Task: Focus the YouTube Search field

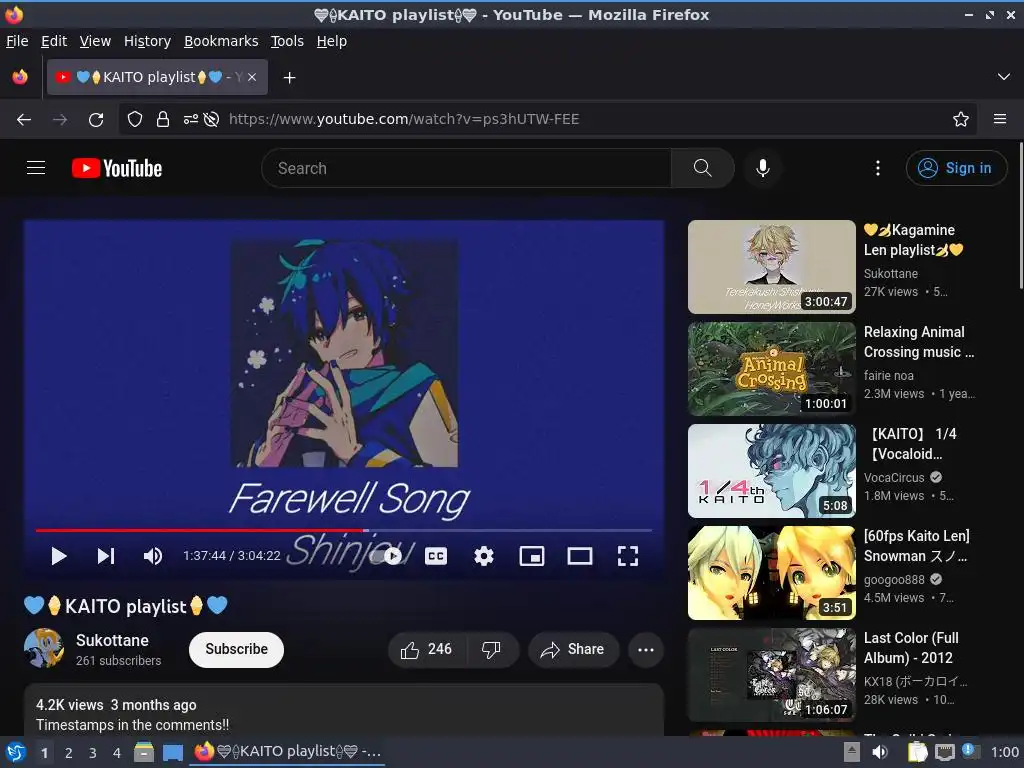Action: 466,168
